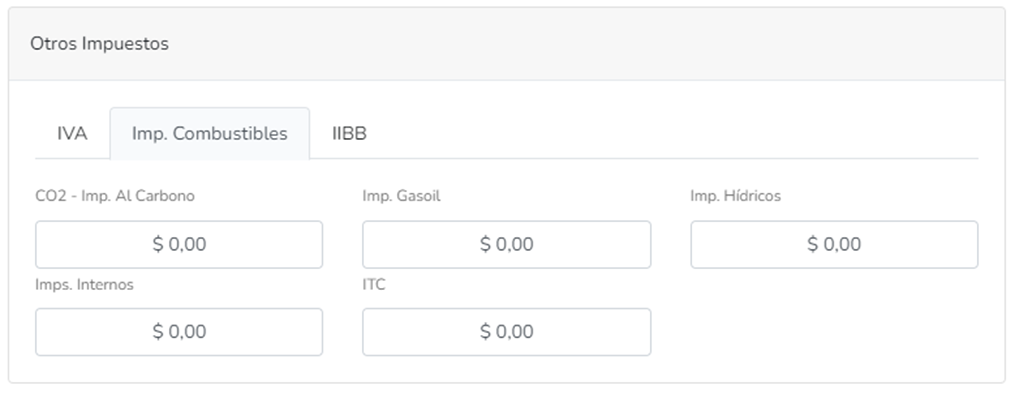Focus the ITC amount field
This screenshot has width=1015, height=394.
click(507, 332)
